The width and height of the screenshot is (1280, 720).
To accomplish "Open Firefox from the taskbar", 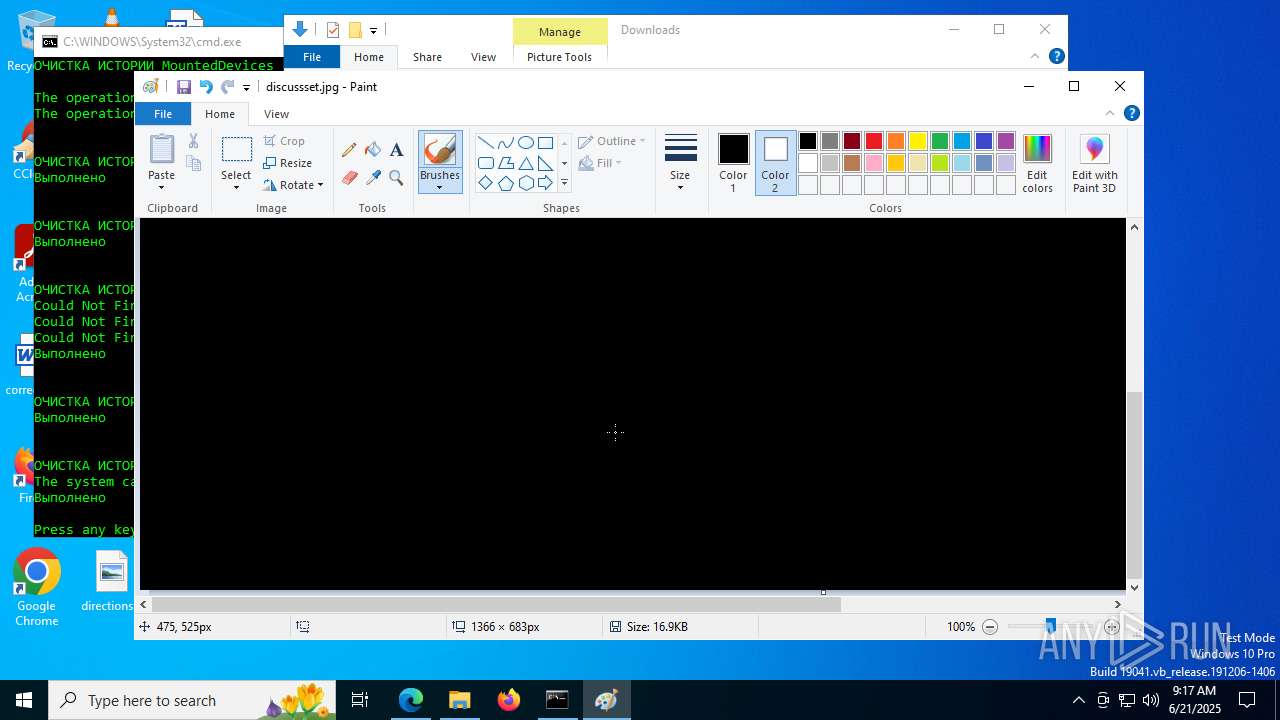I will click(509, 700).
